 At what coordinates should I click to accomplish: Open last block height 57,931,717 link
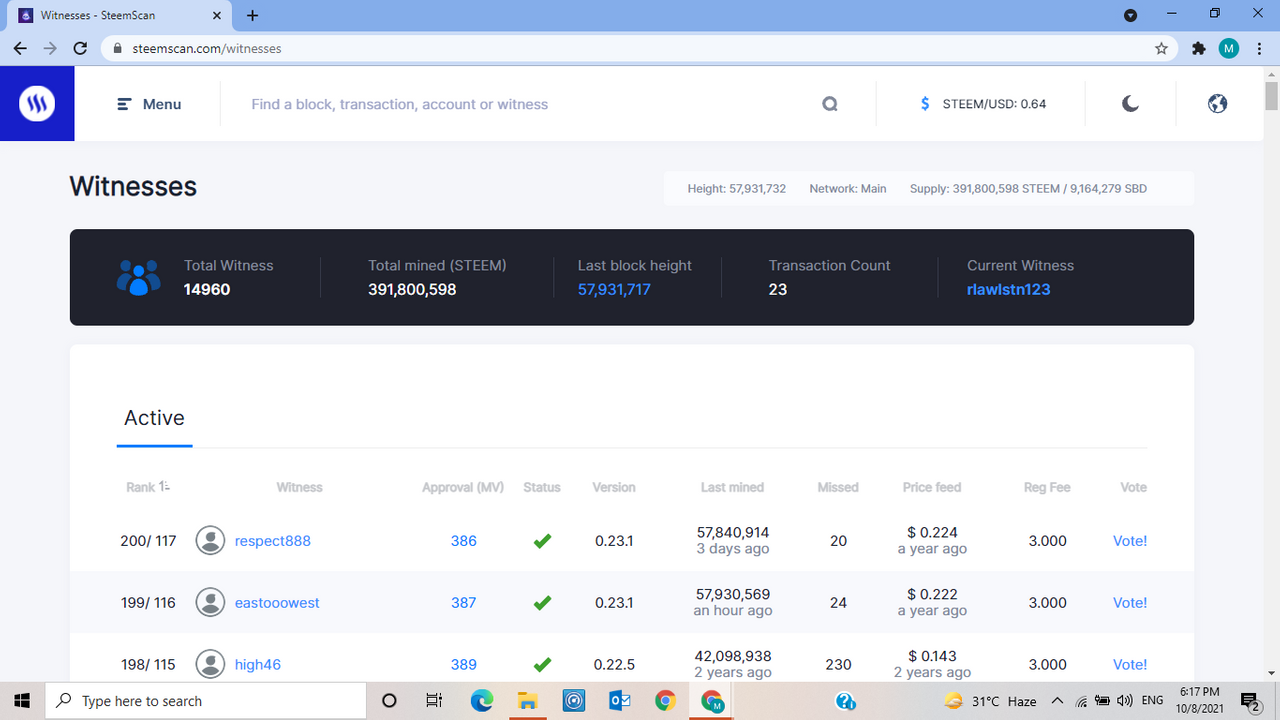click(x=614, y=289)
